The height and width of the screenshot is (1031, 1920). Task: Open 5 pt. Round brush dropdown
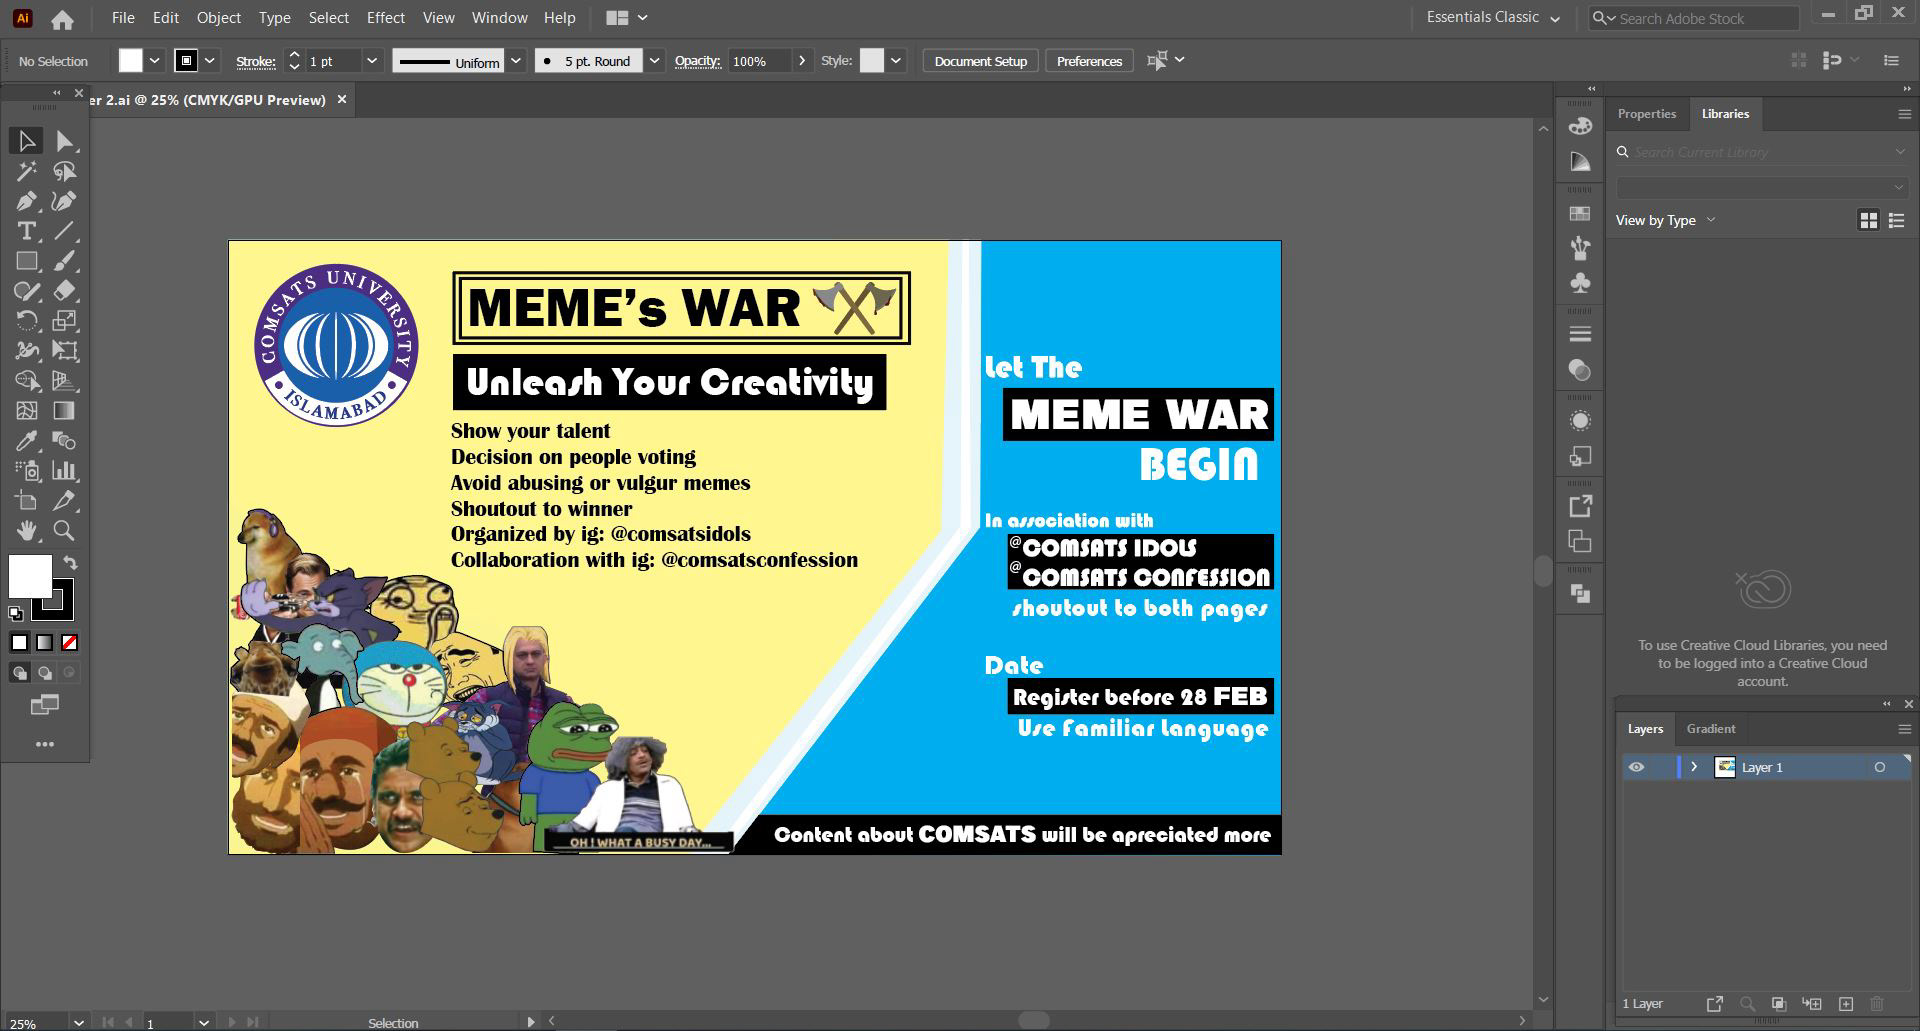(654, 61)
